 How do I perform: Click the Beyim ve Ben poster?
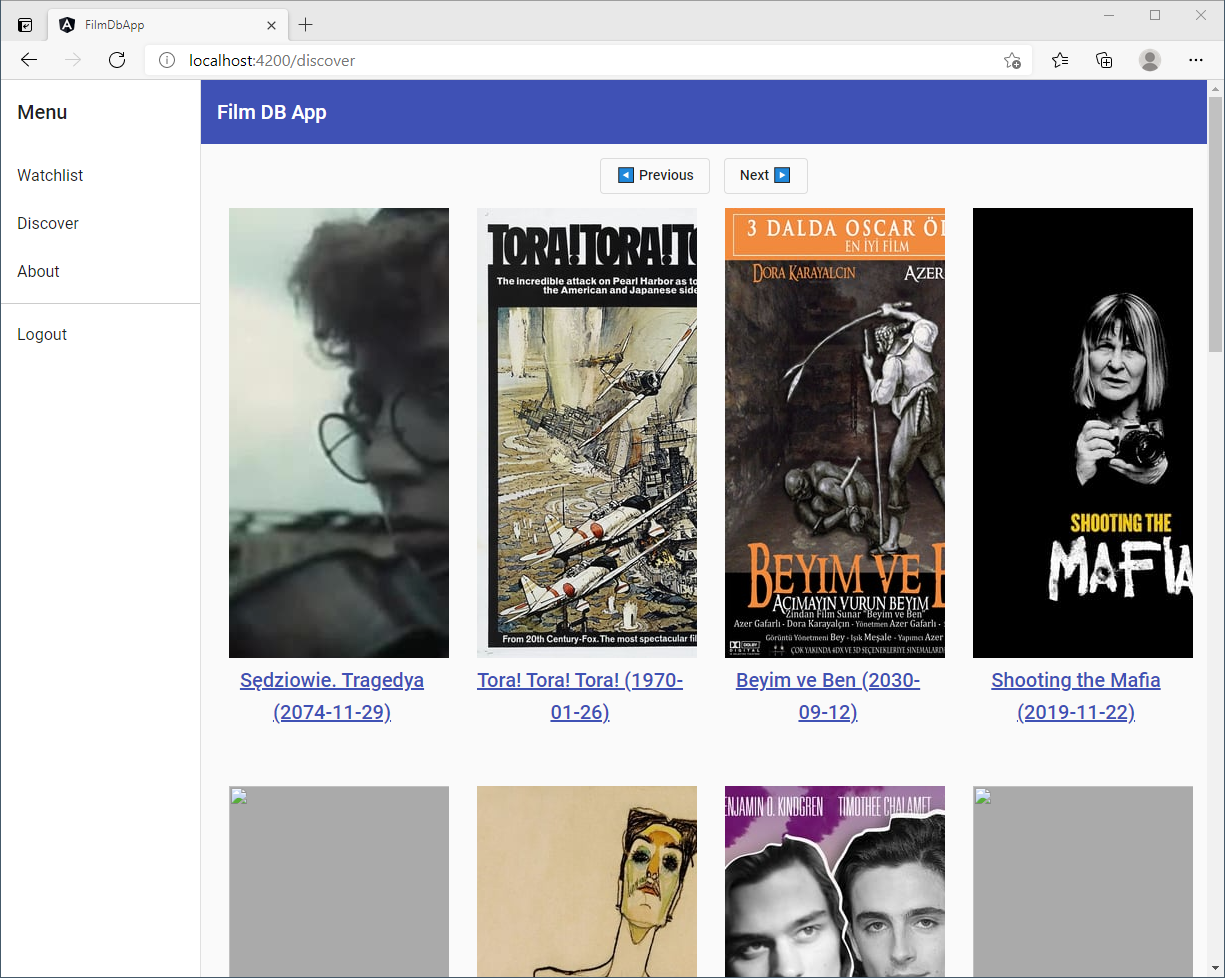(x=835, y=433)
